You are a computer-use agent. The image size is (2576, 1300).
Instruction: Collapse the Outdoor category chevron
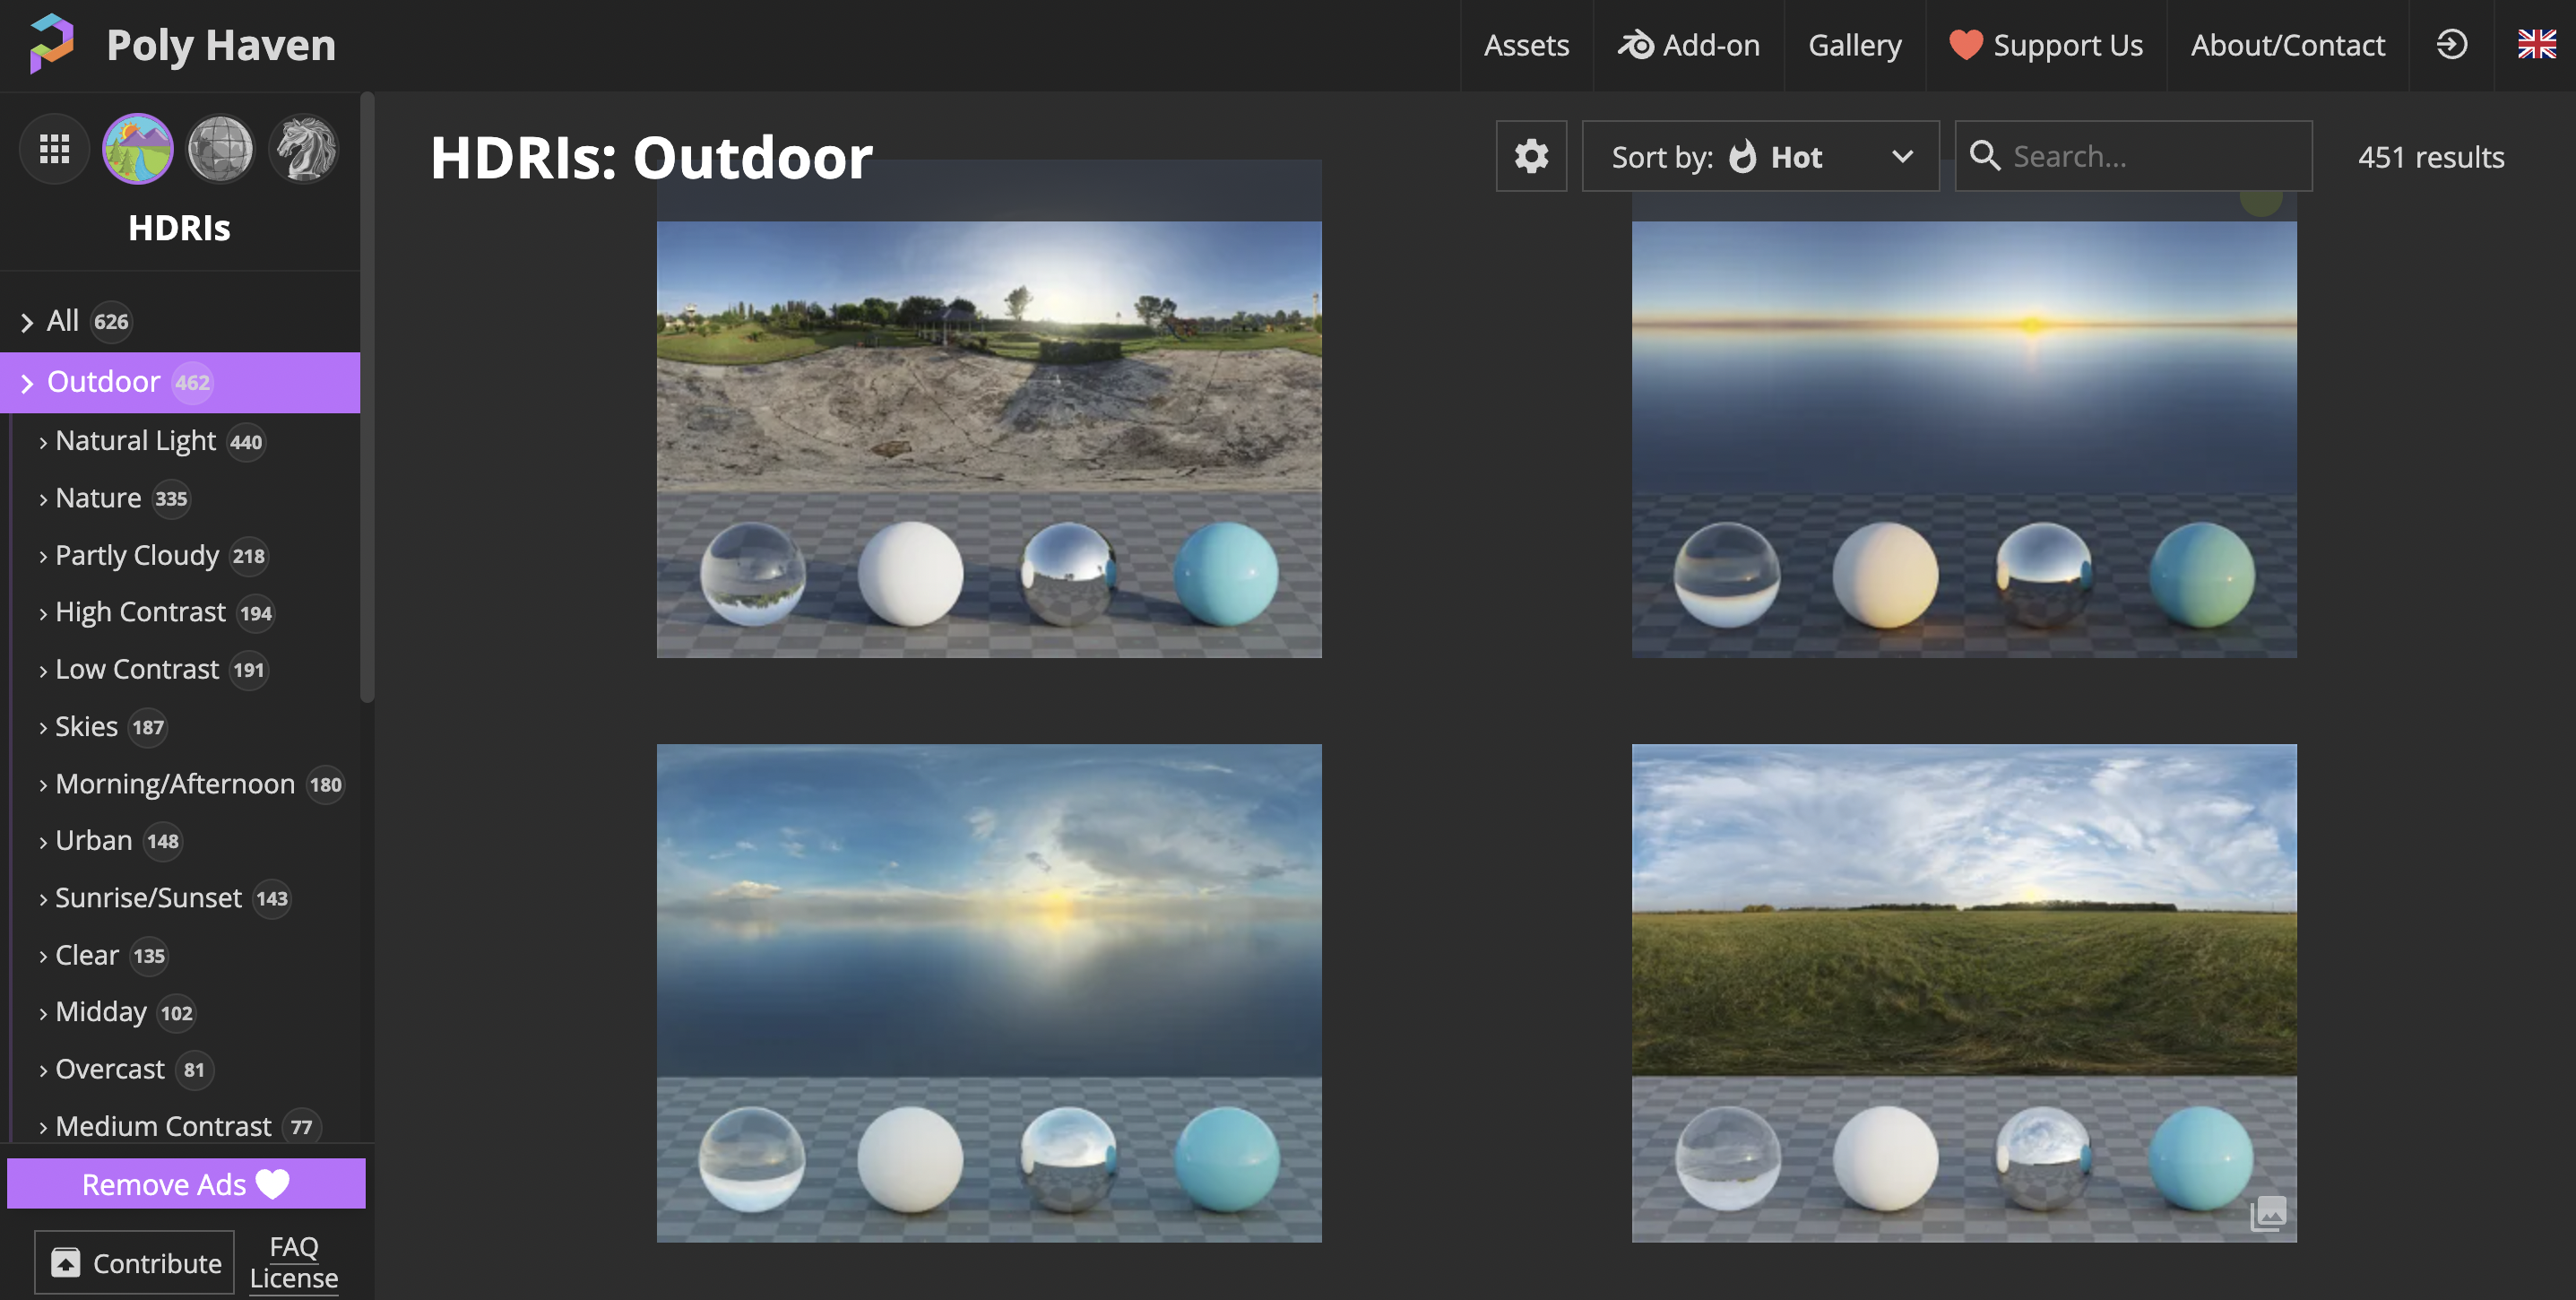coord(27,383)
